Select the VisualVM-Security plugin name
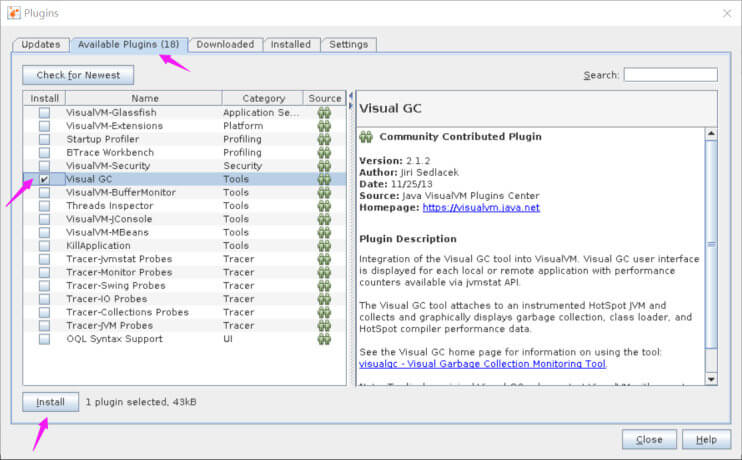This screenshot has height=460, width=742. tap(108, 166)
